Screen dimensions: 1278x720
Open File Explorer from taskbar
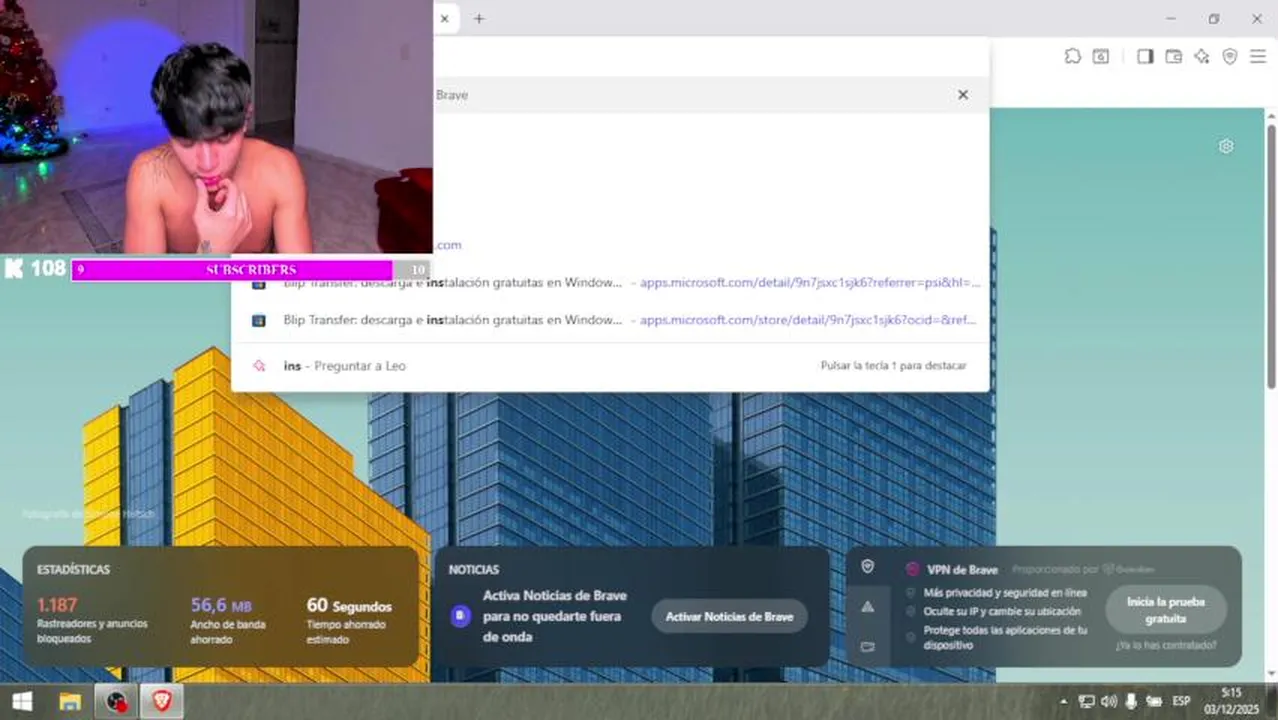coord(70,702)
